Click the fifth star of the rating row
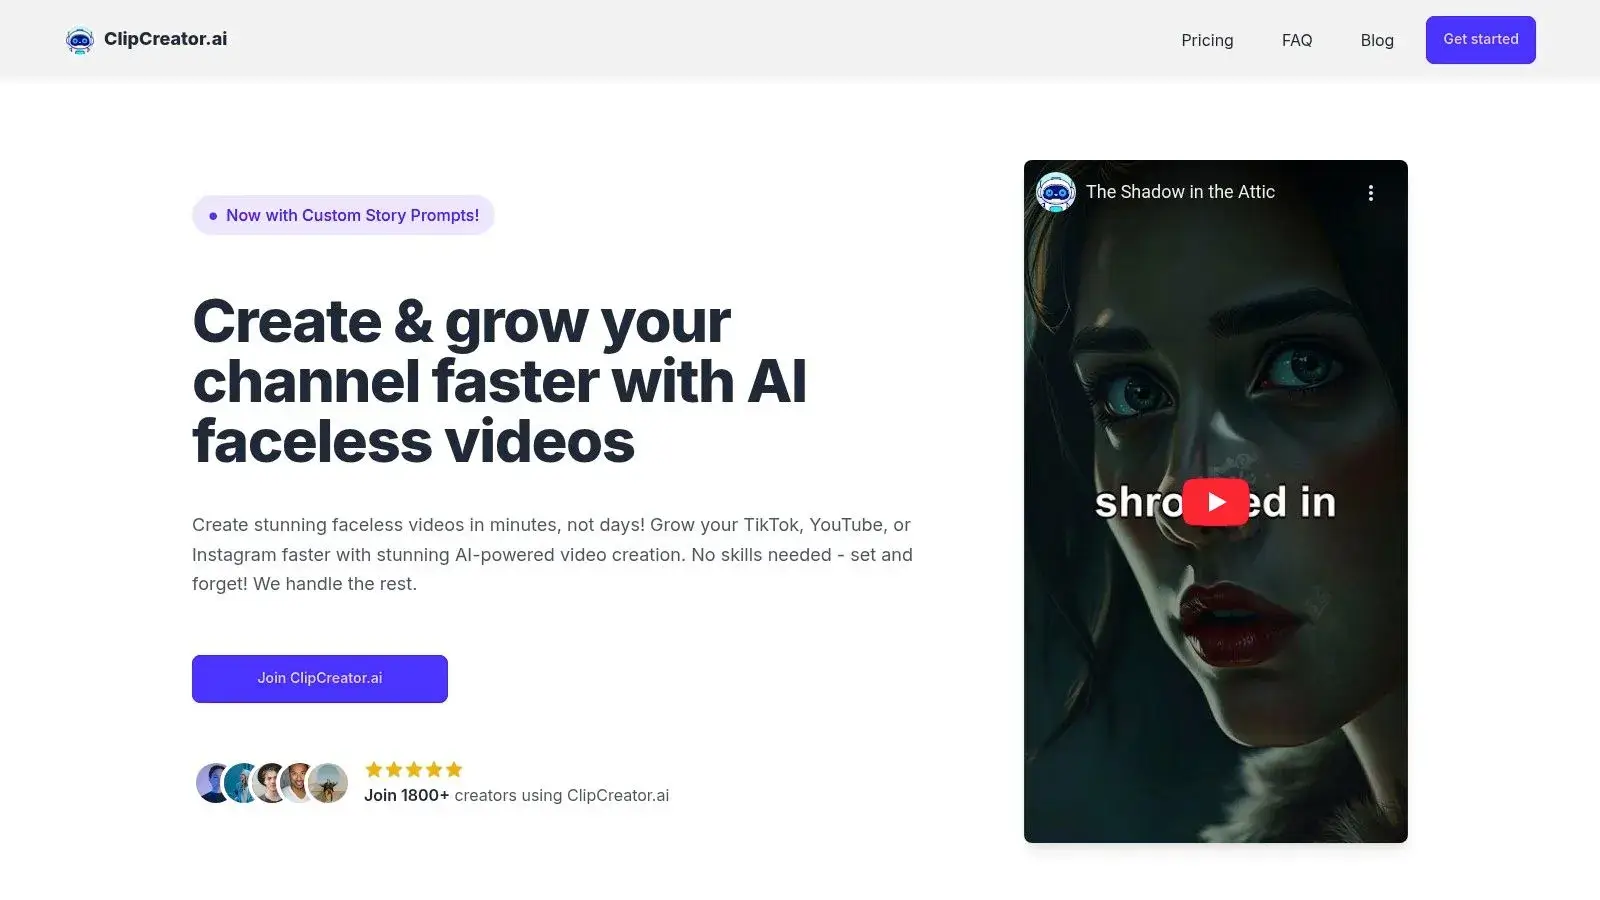1600x900 pixels. point(453,769)
